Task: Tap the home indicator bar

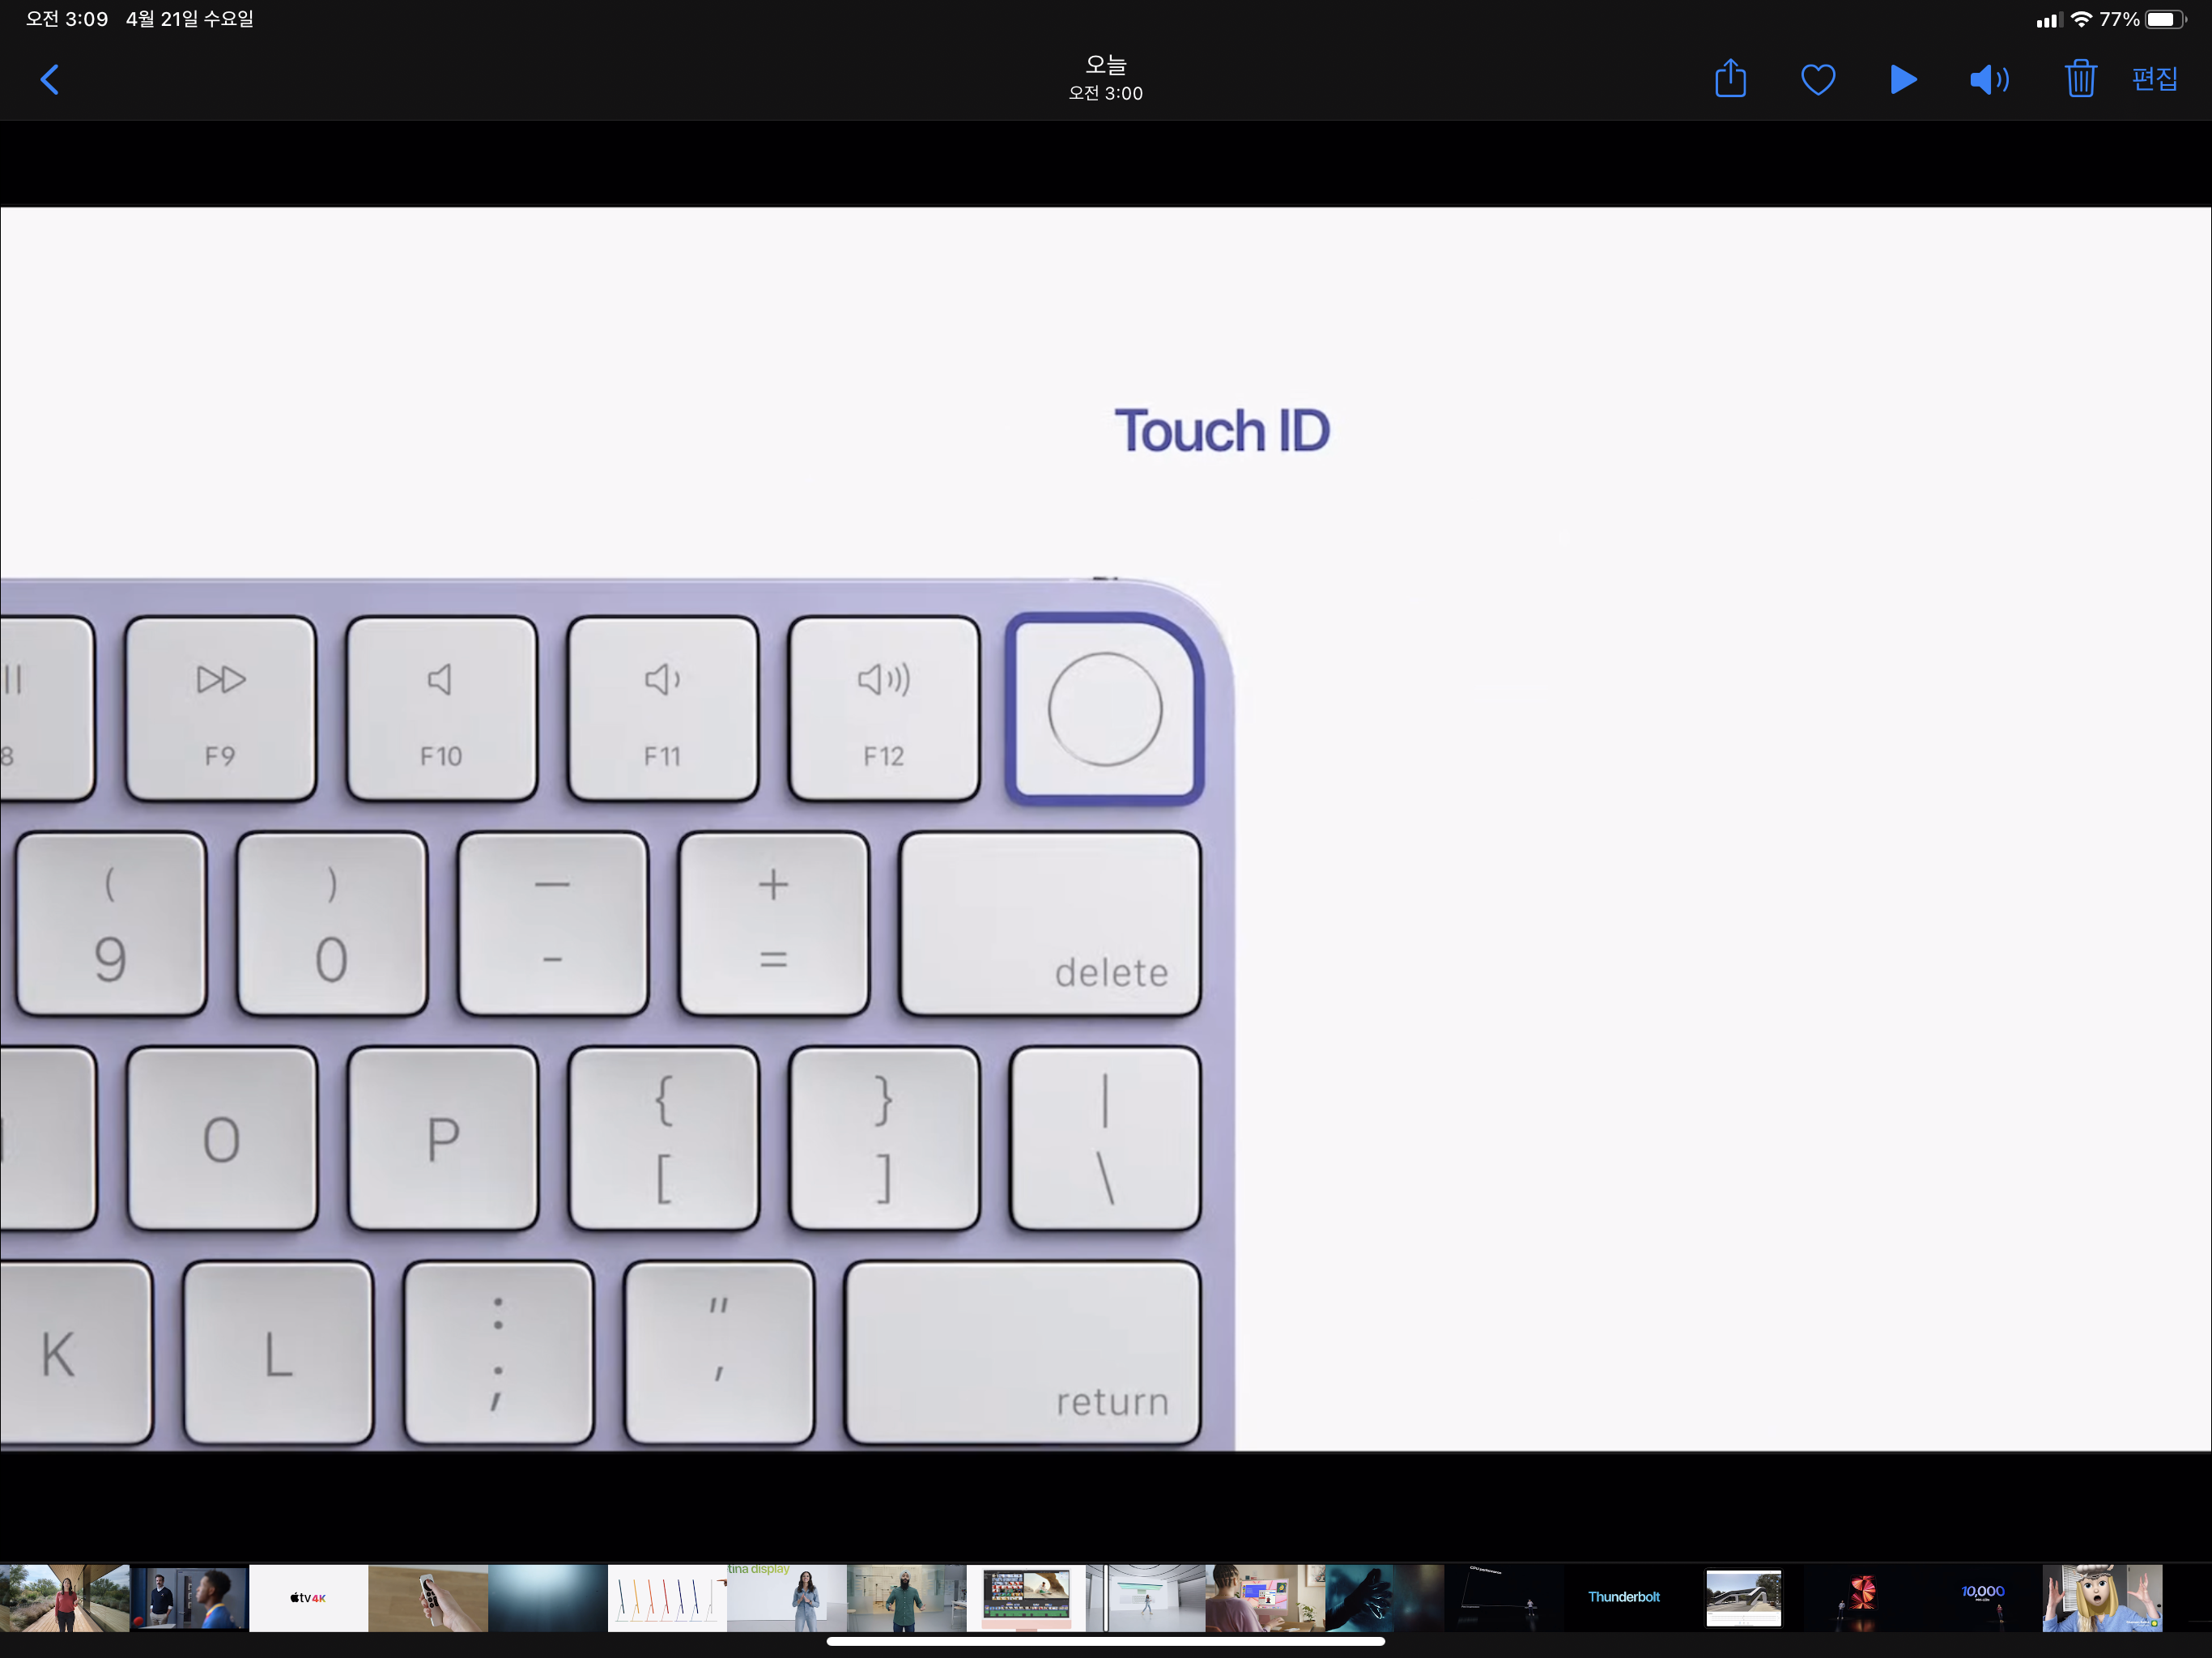Action: click(x=1105, y=1641)
